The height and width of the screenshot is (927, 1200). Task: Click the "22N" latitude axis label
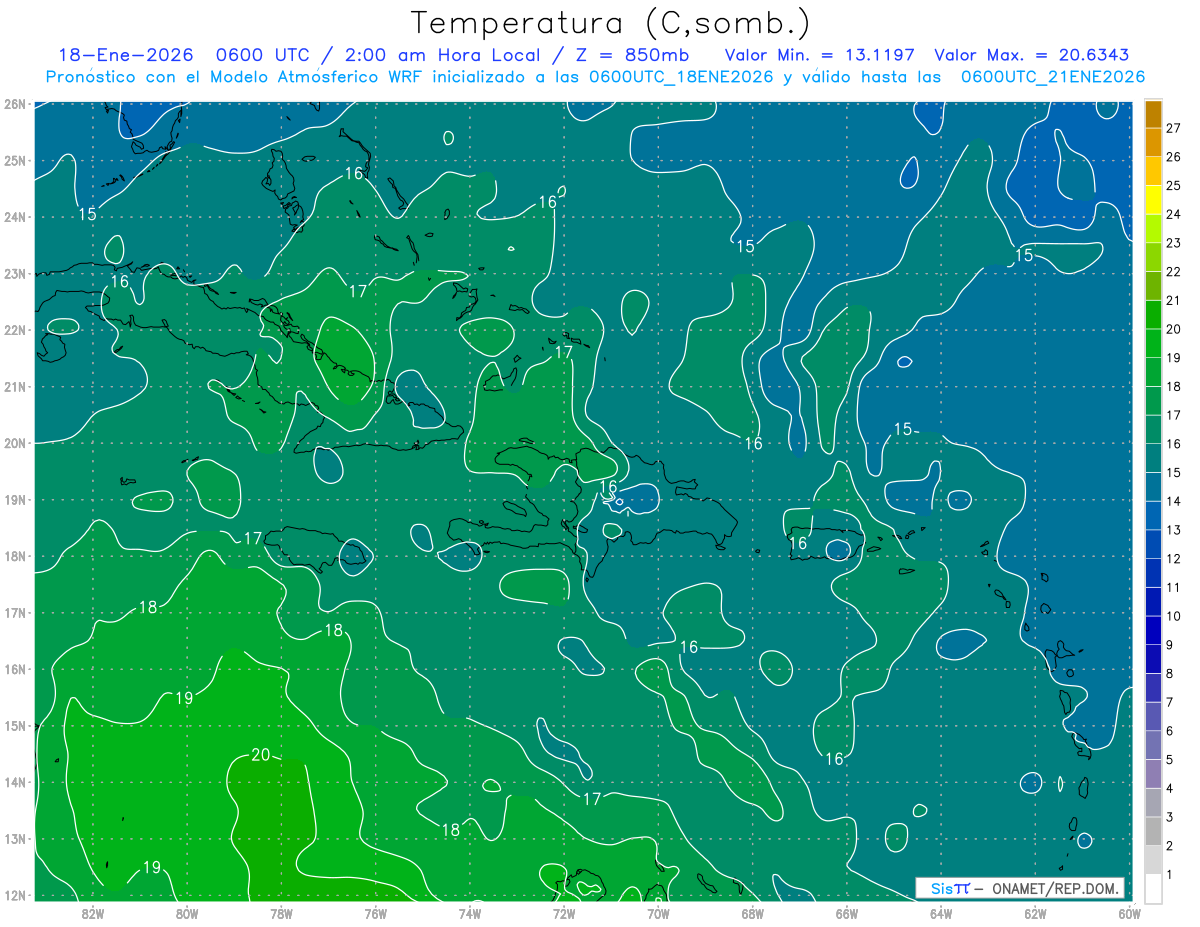click(x=15, y=330)
